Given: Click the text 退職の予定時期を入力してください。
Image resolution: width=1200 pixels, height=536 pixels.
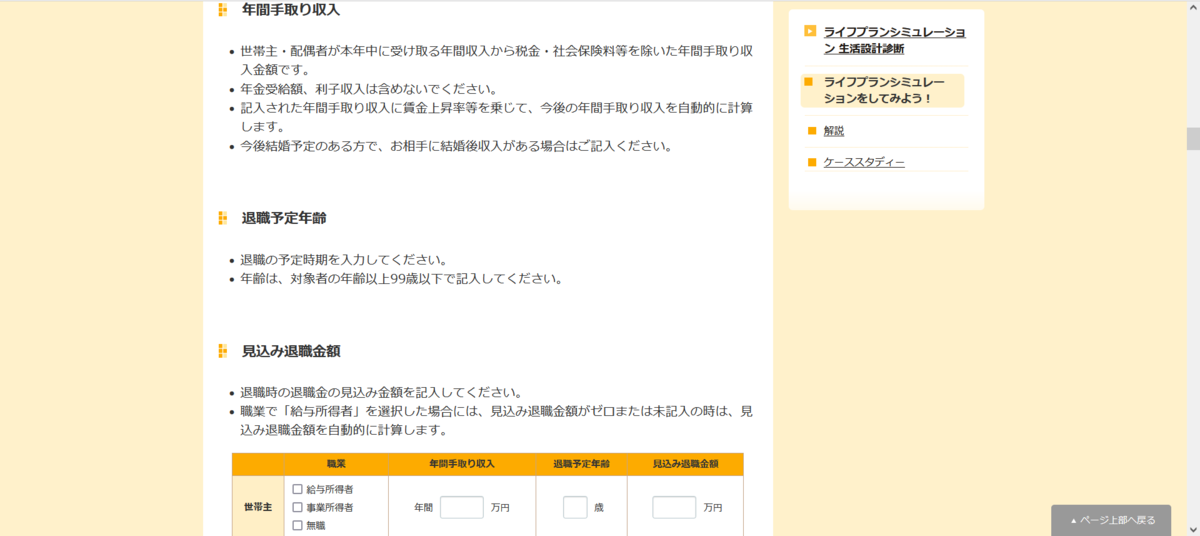Looking at the screenshot, I should [344, 260].
